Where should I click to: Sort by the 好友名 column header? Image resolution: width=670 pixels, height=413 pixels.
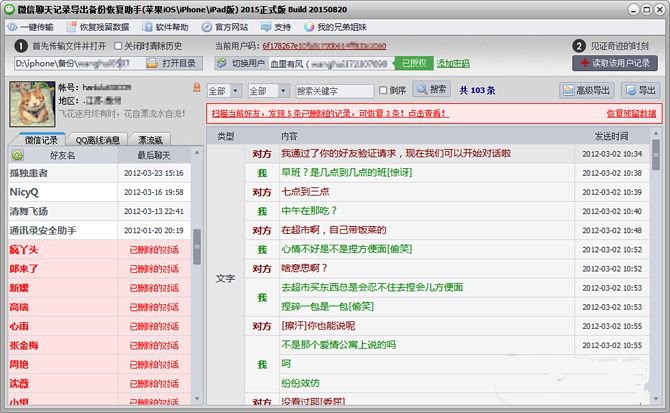[62, 155]
